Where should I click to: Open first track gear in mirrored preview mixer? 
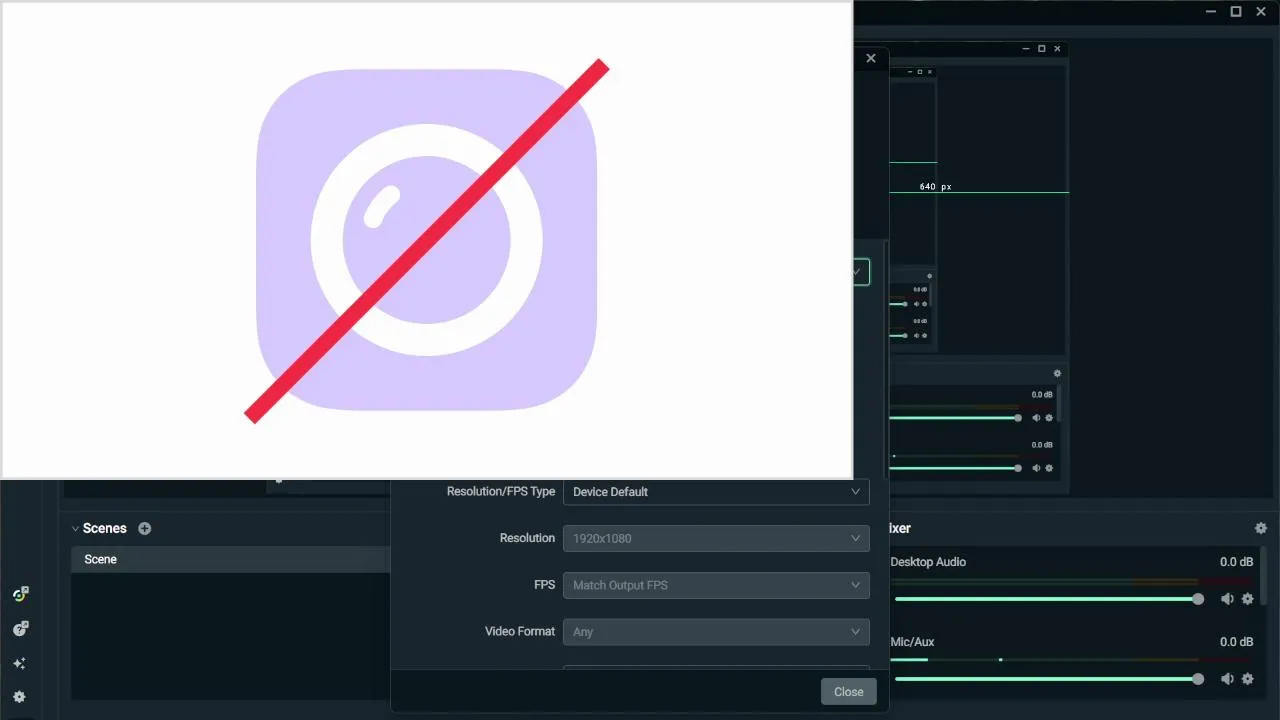(1049, 418)
